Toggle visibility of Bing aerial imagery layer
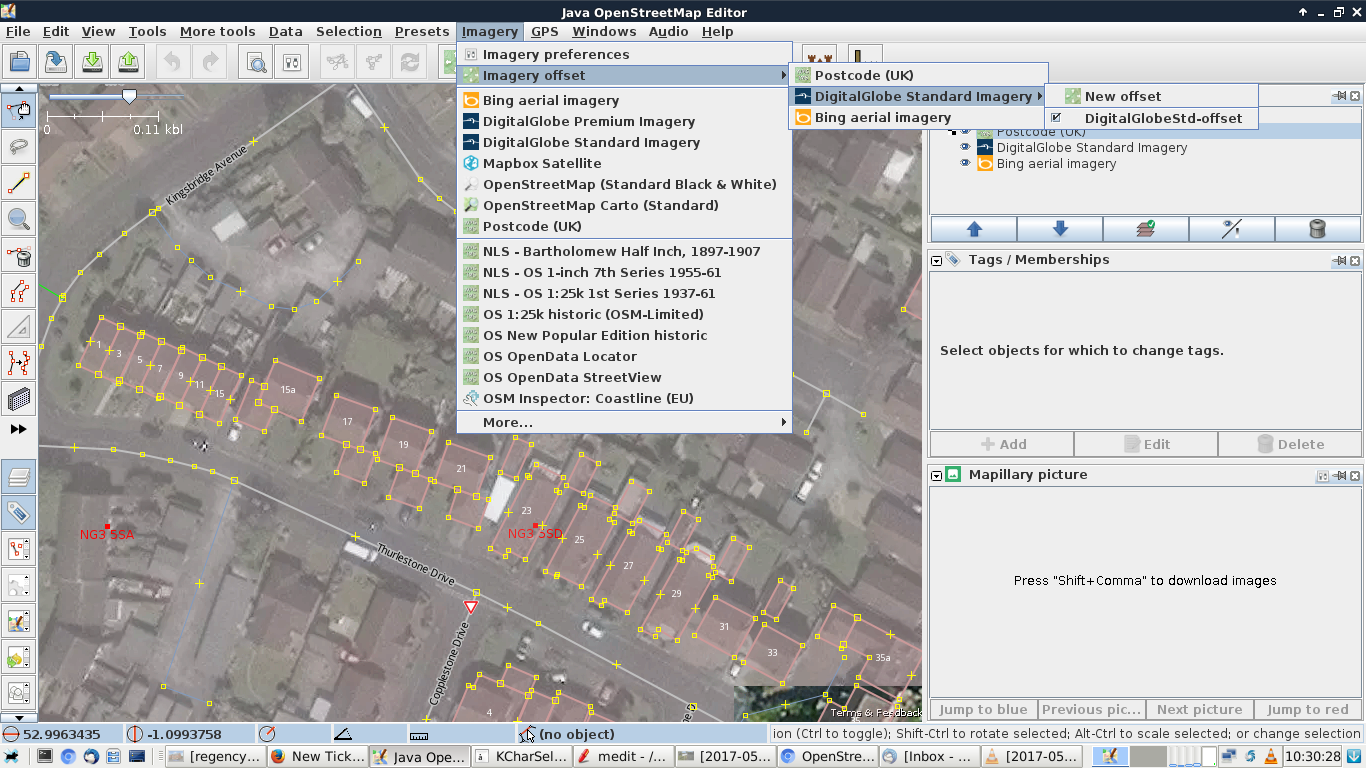 pyautogui.click(x=965, y=164)
